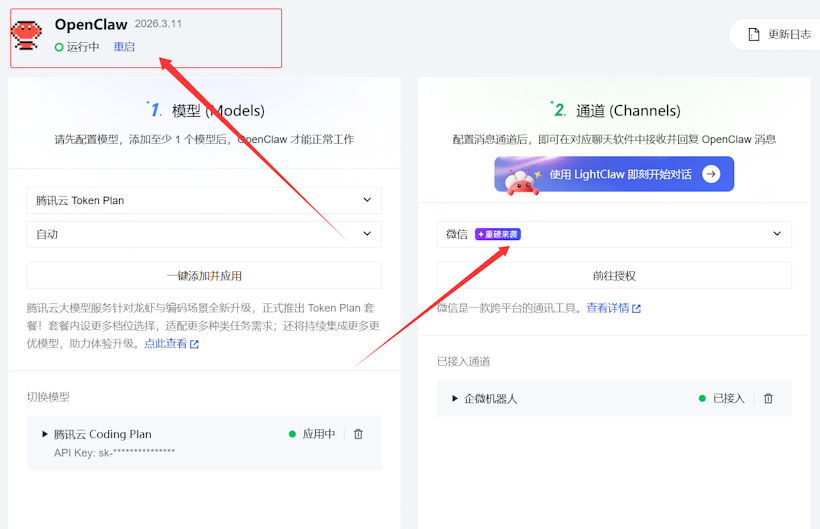Open the 微信 channel dropdown

[x=614, y=234]
